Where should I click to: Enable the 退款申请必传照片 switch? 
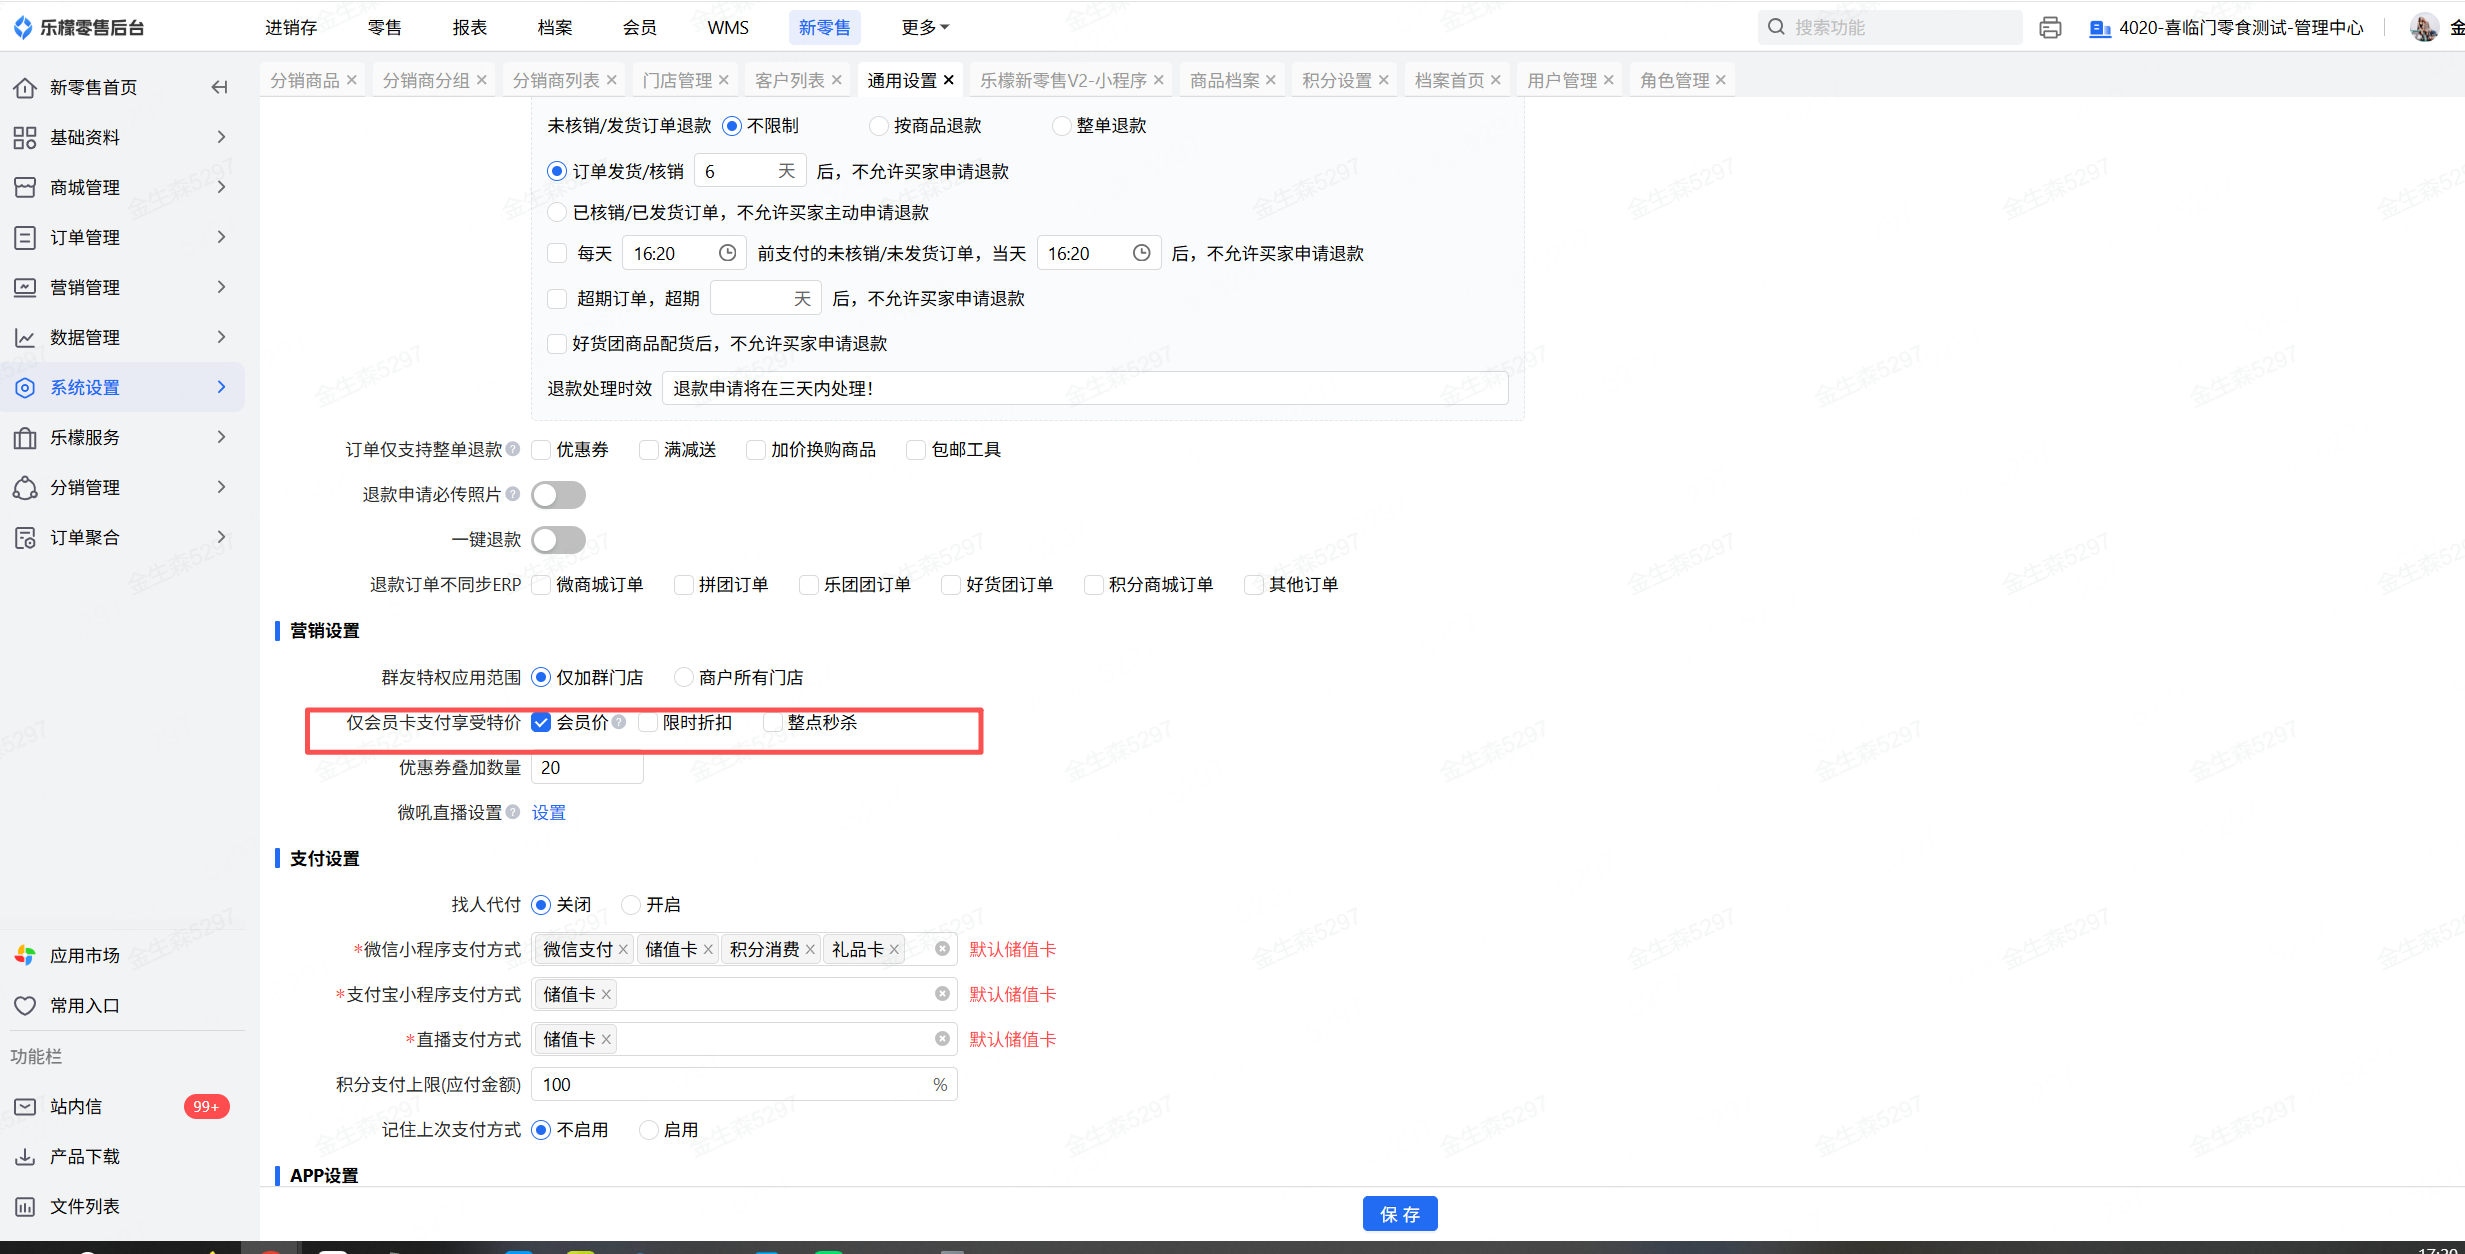point(558,495)
